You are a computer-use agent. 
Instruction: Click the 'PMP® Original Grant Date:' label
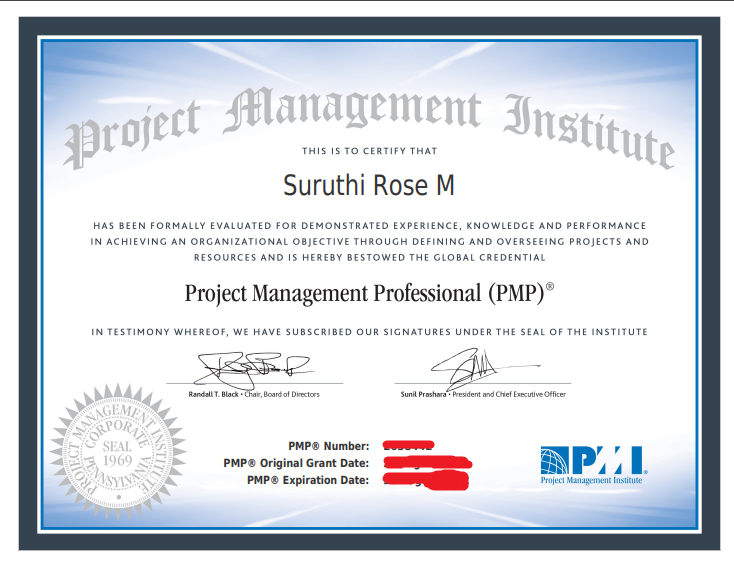tap(296, 463)
